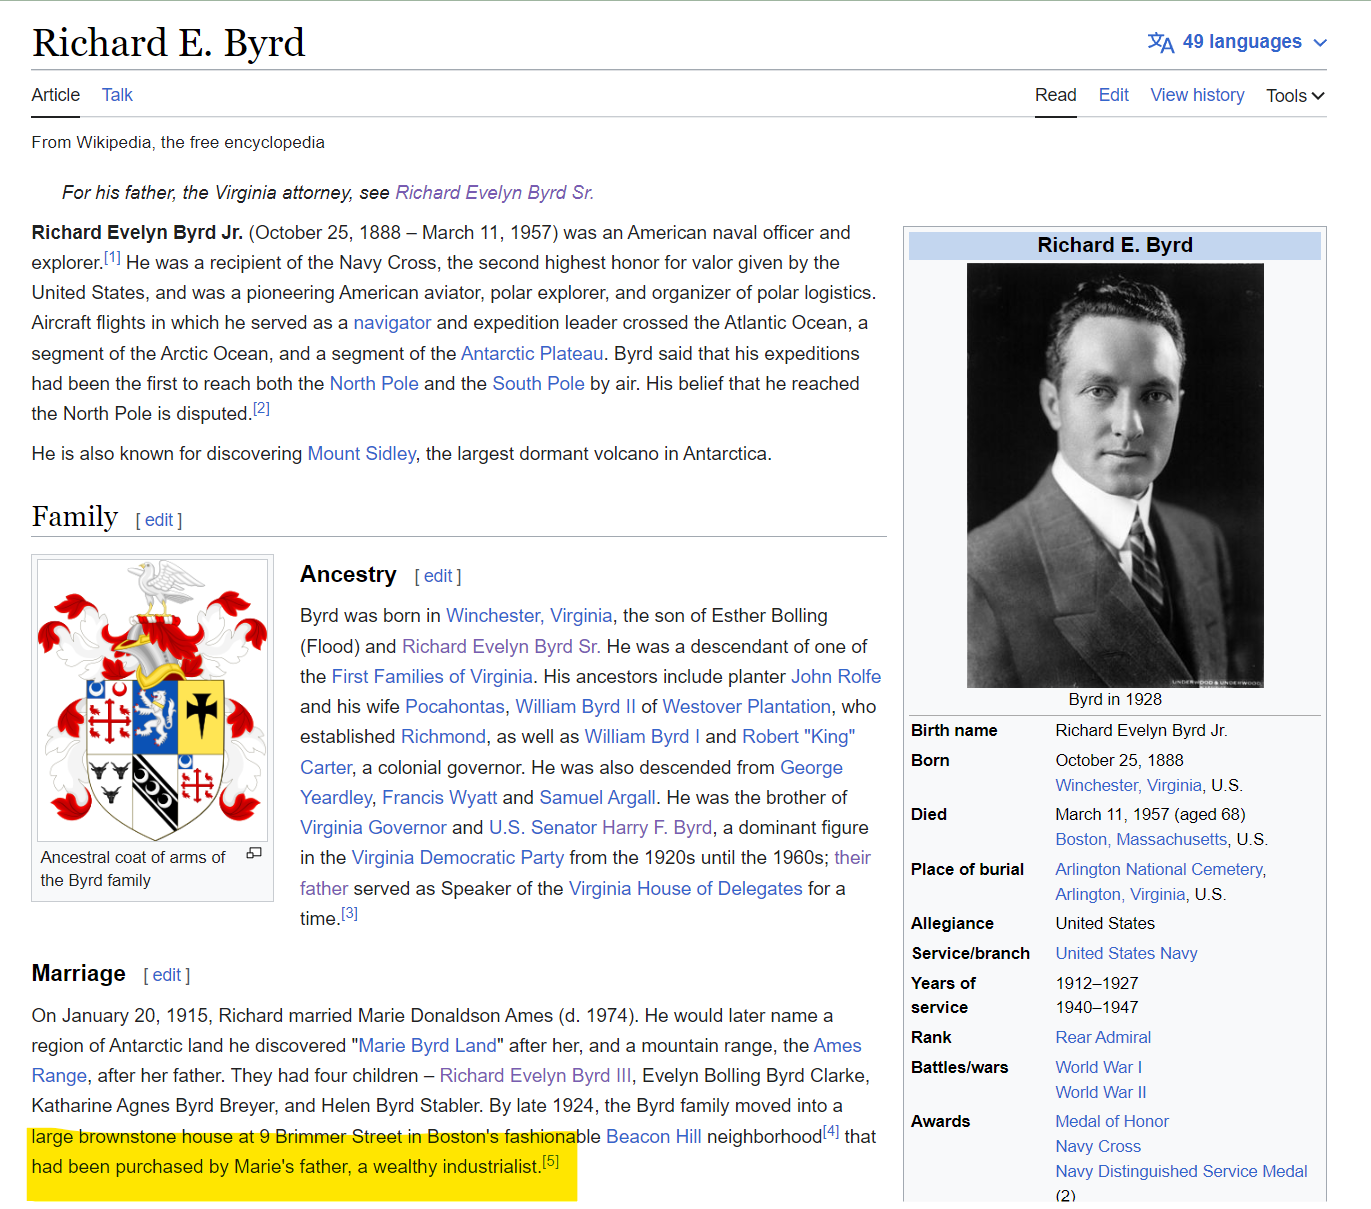Edit the Marriage section
This screenshot has width=1371, height=1209.
[166, 975]
